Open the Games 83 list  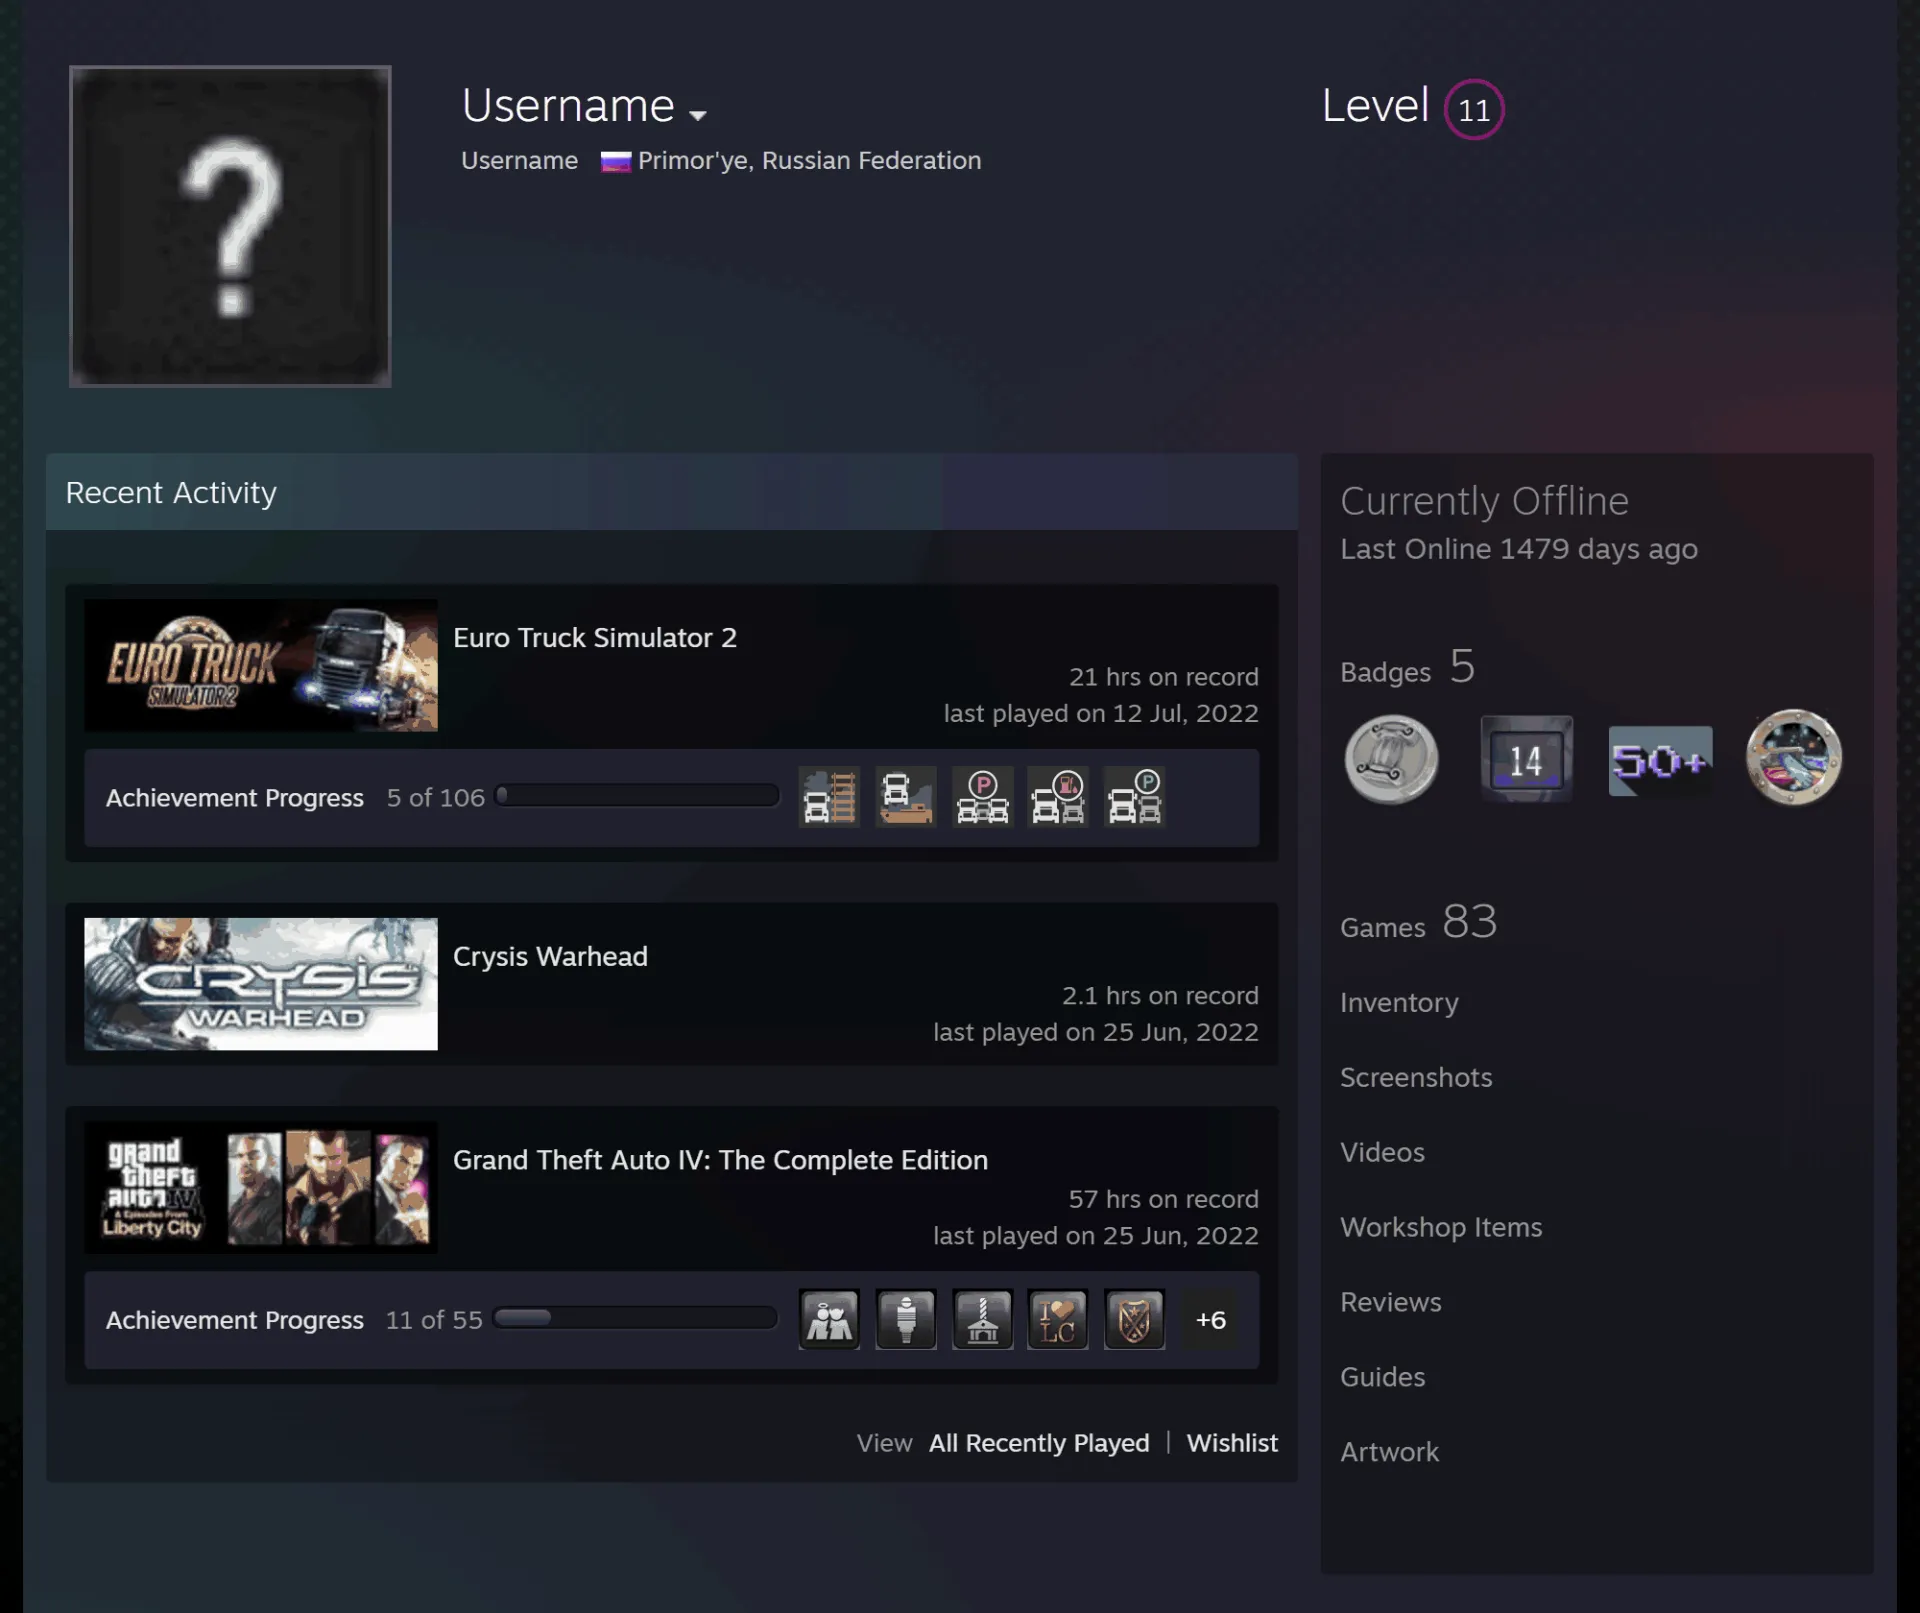[1418, 922]
